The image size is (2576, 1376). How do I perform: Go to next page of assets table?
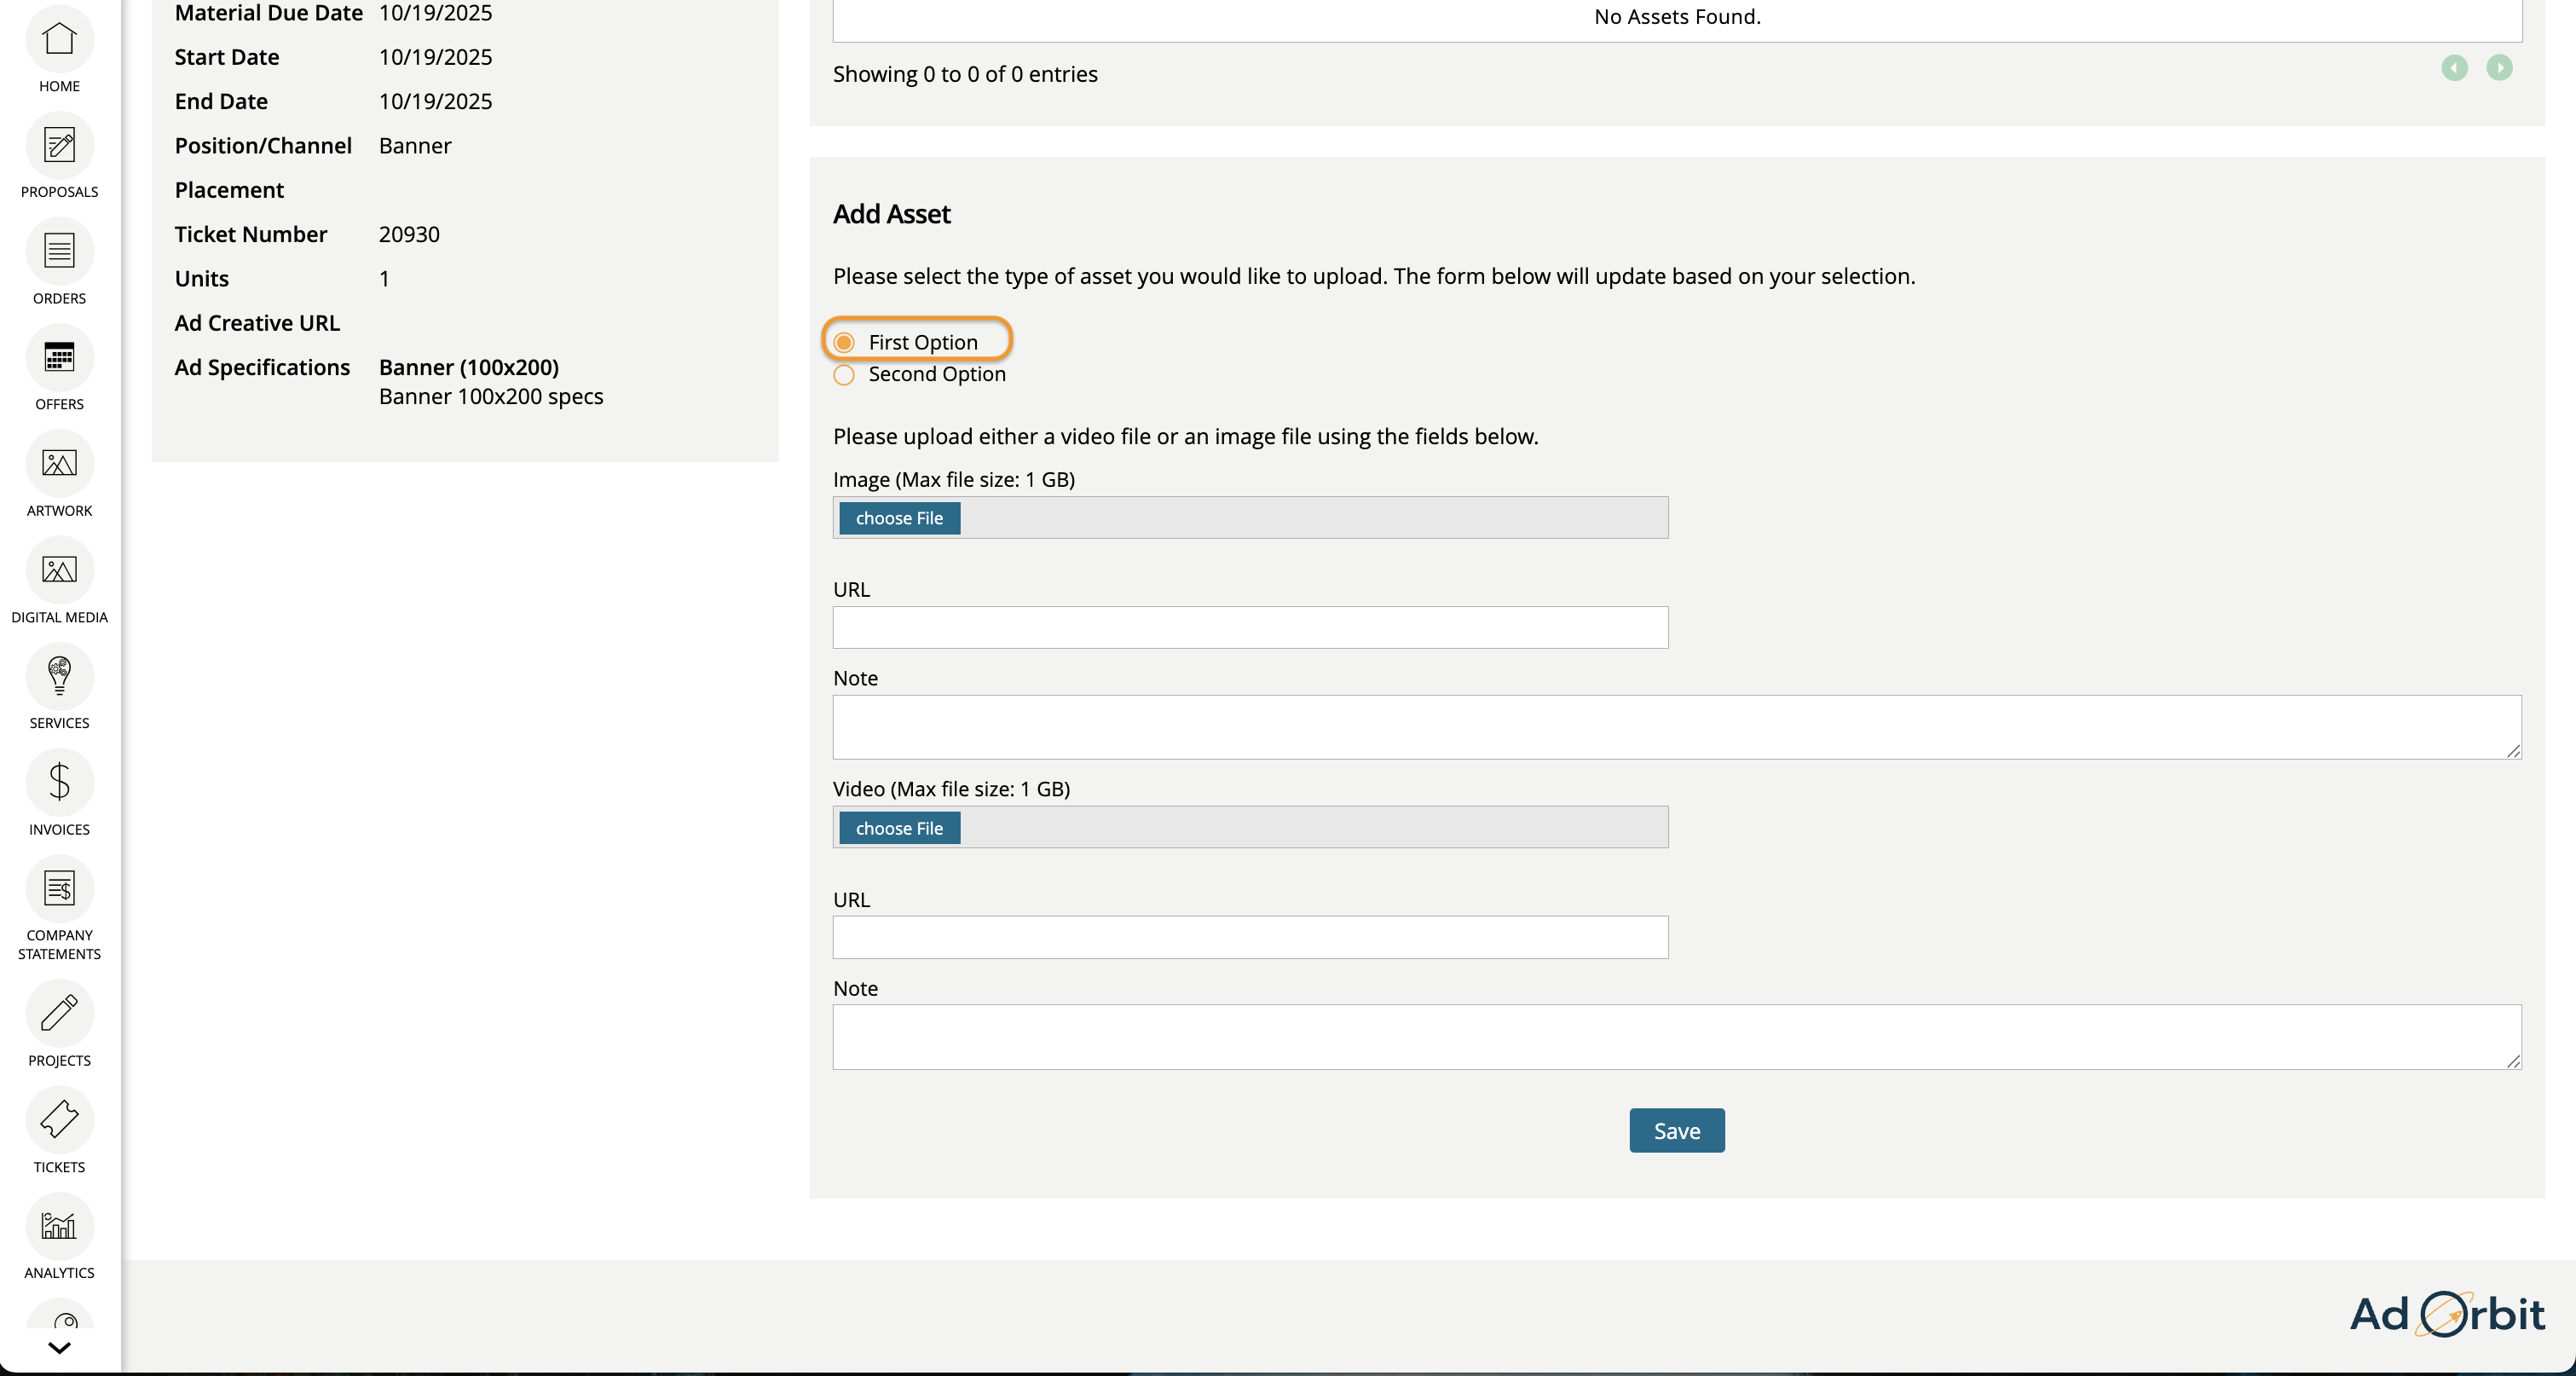tap(2498, 68)
